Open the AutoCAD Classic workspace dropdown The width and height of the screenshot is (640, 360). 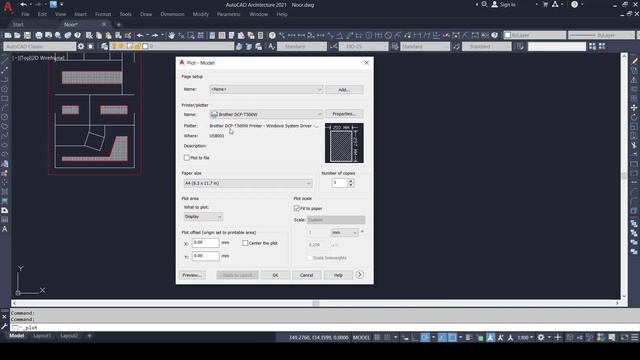click(40, 47)
